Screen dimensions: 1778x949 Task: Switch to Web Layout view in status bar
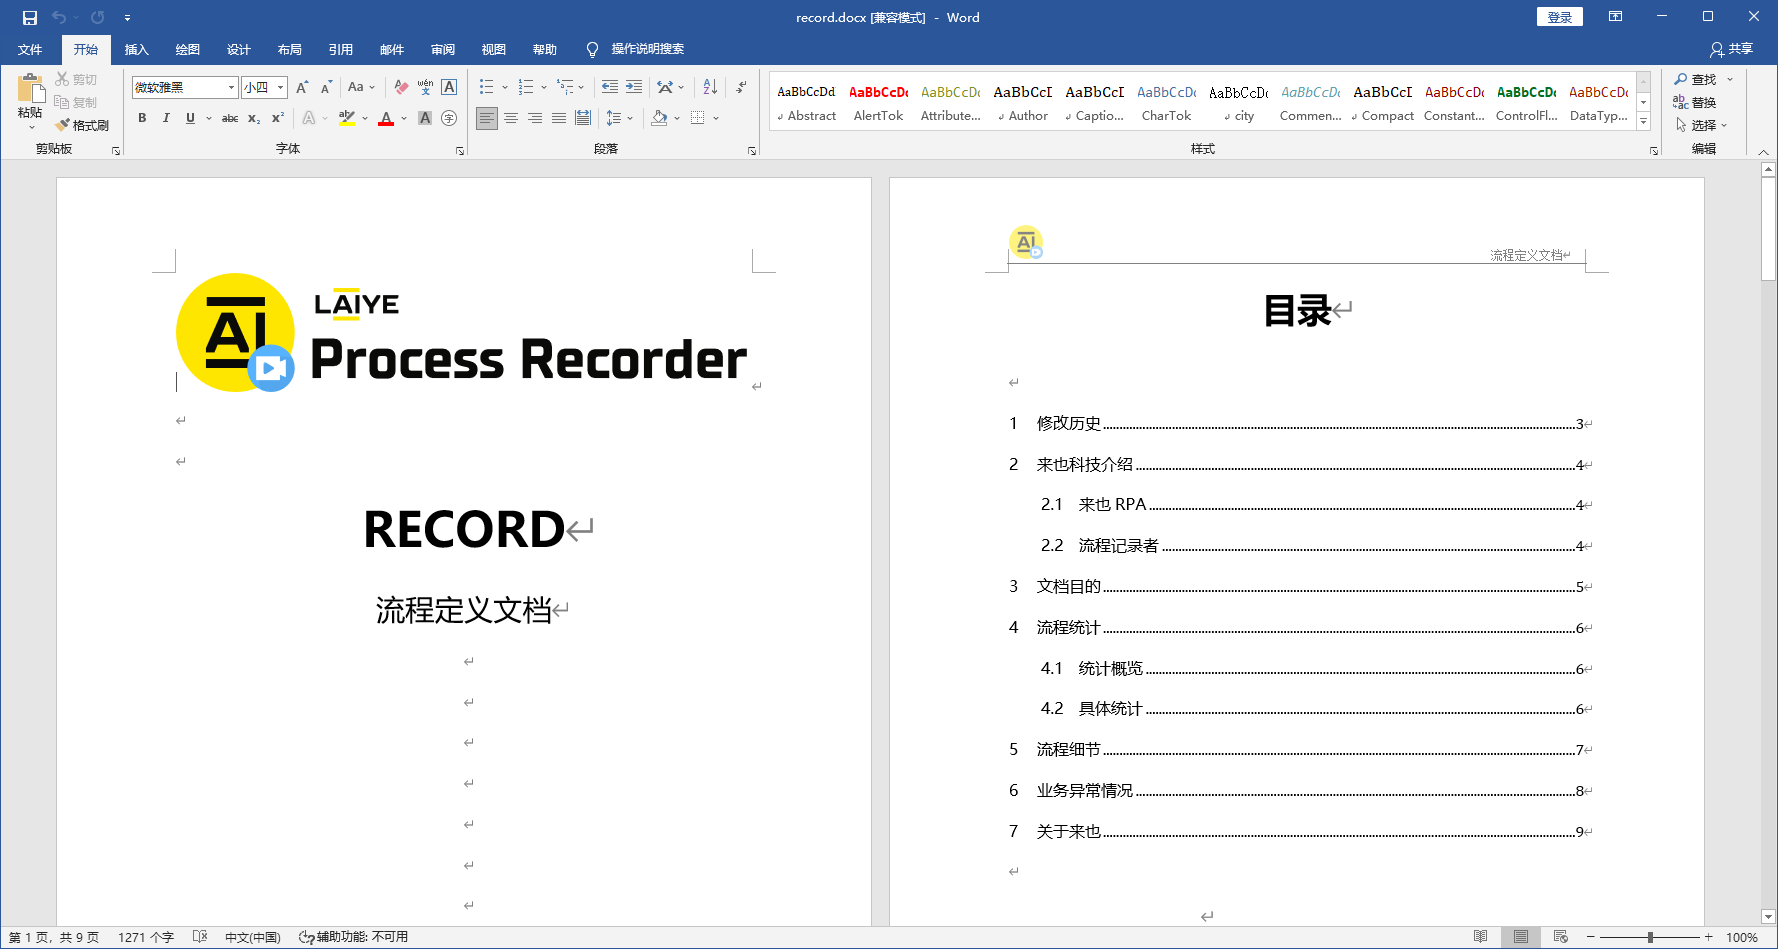(1561, 937)
